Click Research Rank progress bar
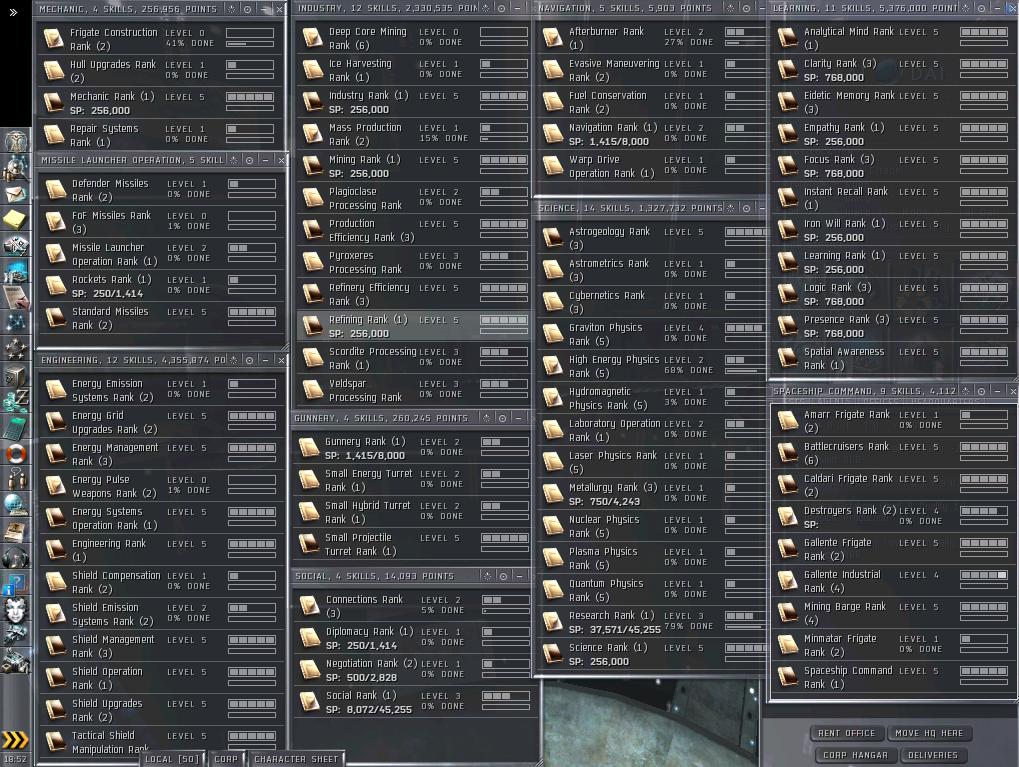 pyautogui.click(x=745, y=628)
